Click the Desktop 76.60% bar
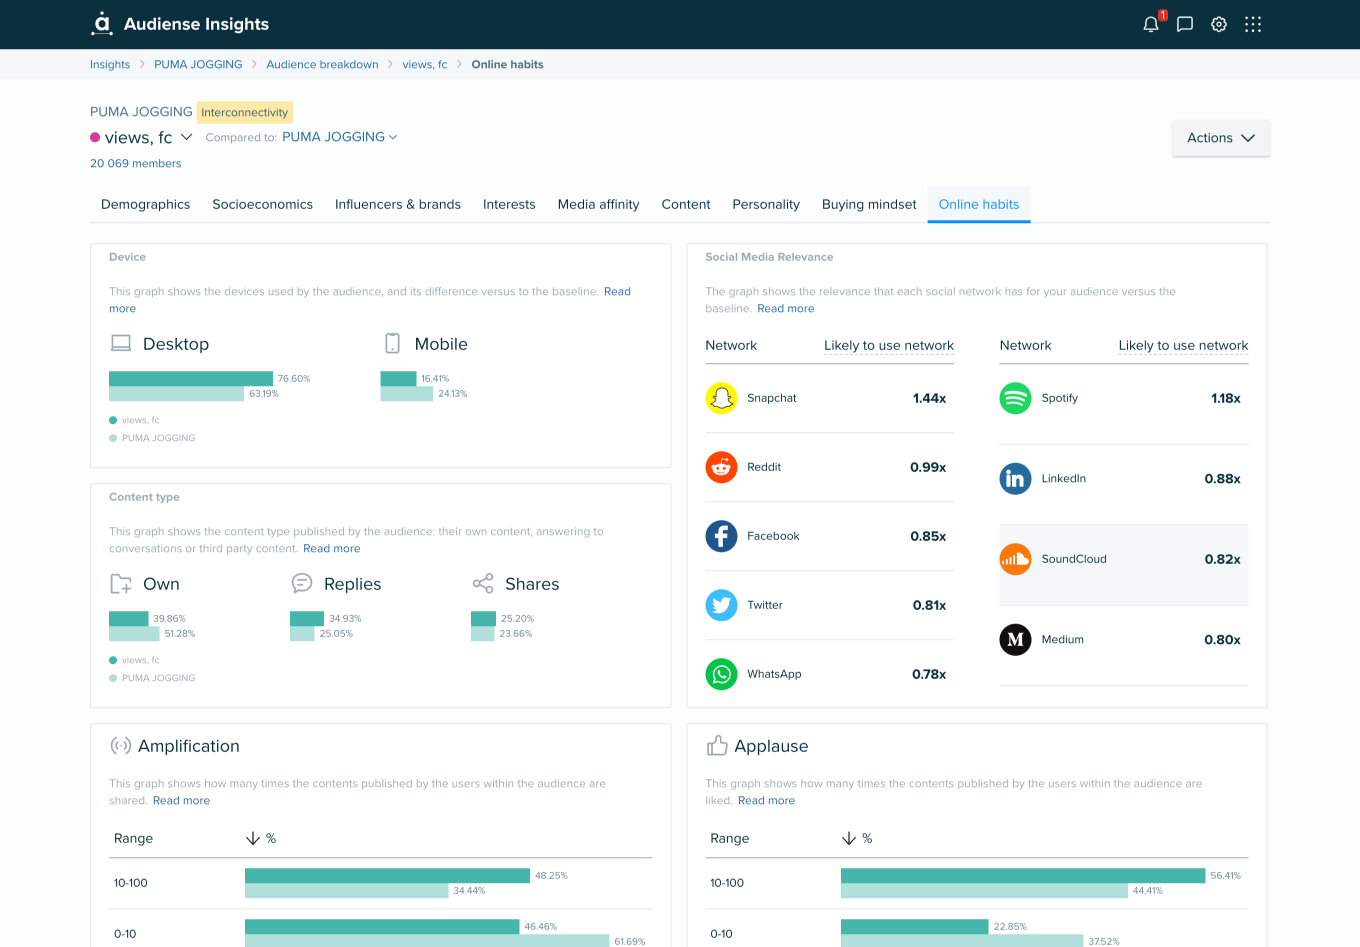 pyautogui.click(x=191, y=378)
